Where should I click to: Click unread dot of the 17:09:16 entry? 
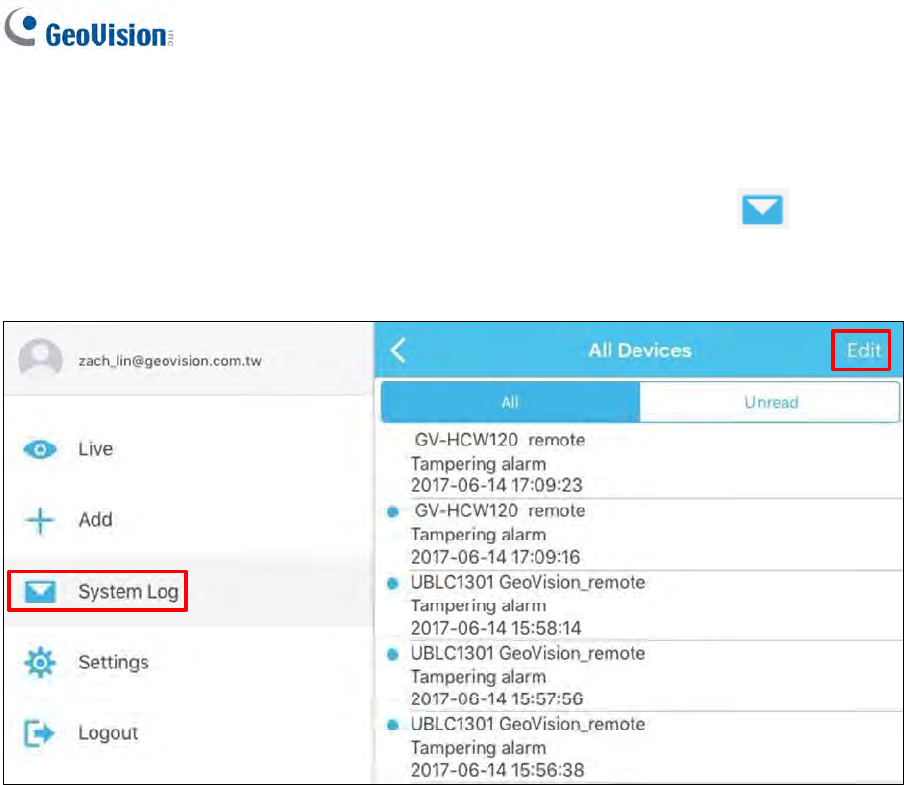pyautogui.click(x=393, y=511)
